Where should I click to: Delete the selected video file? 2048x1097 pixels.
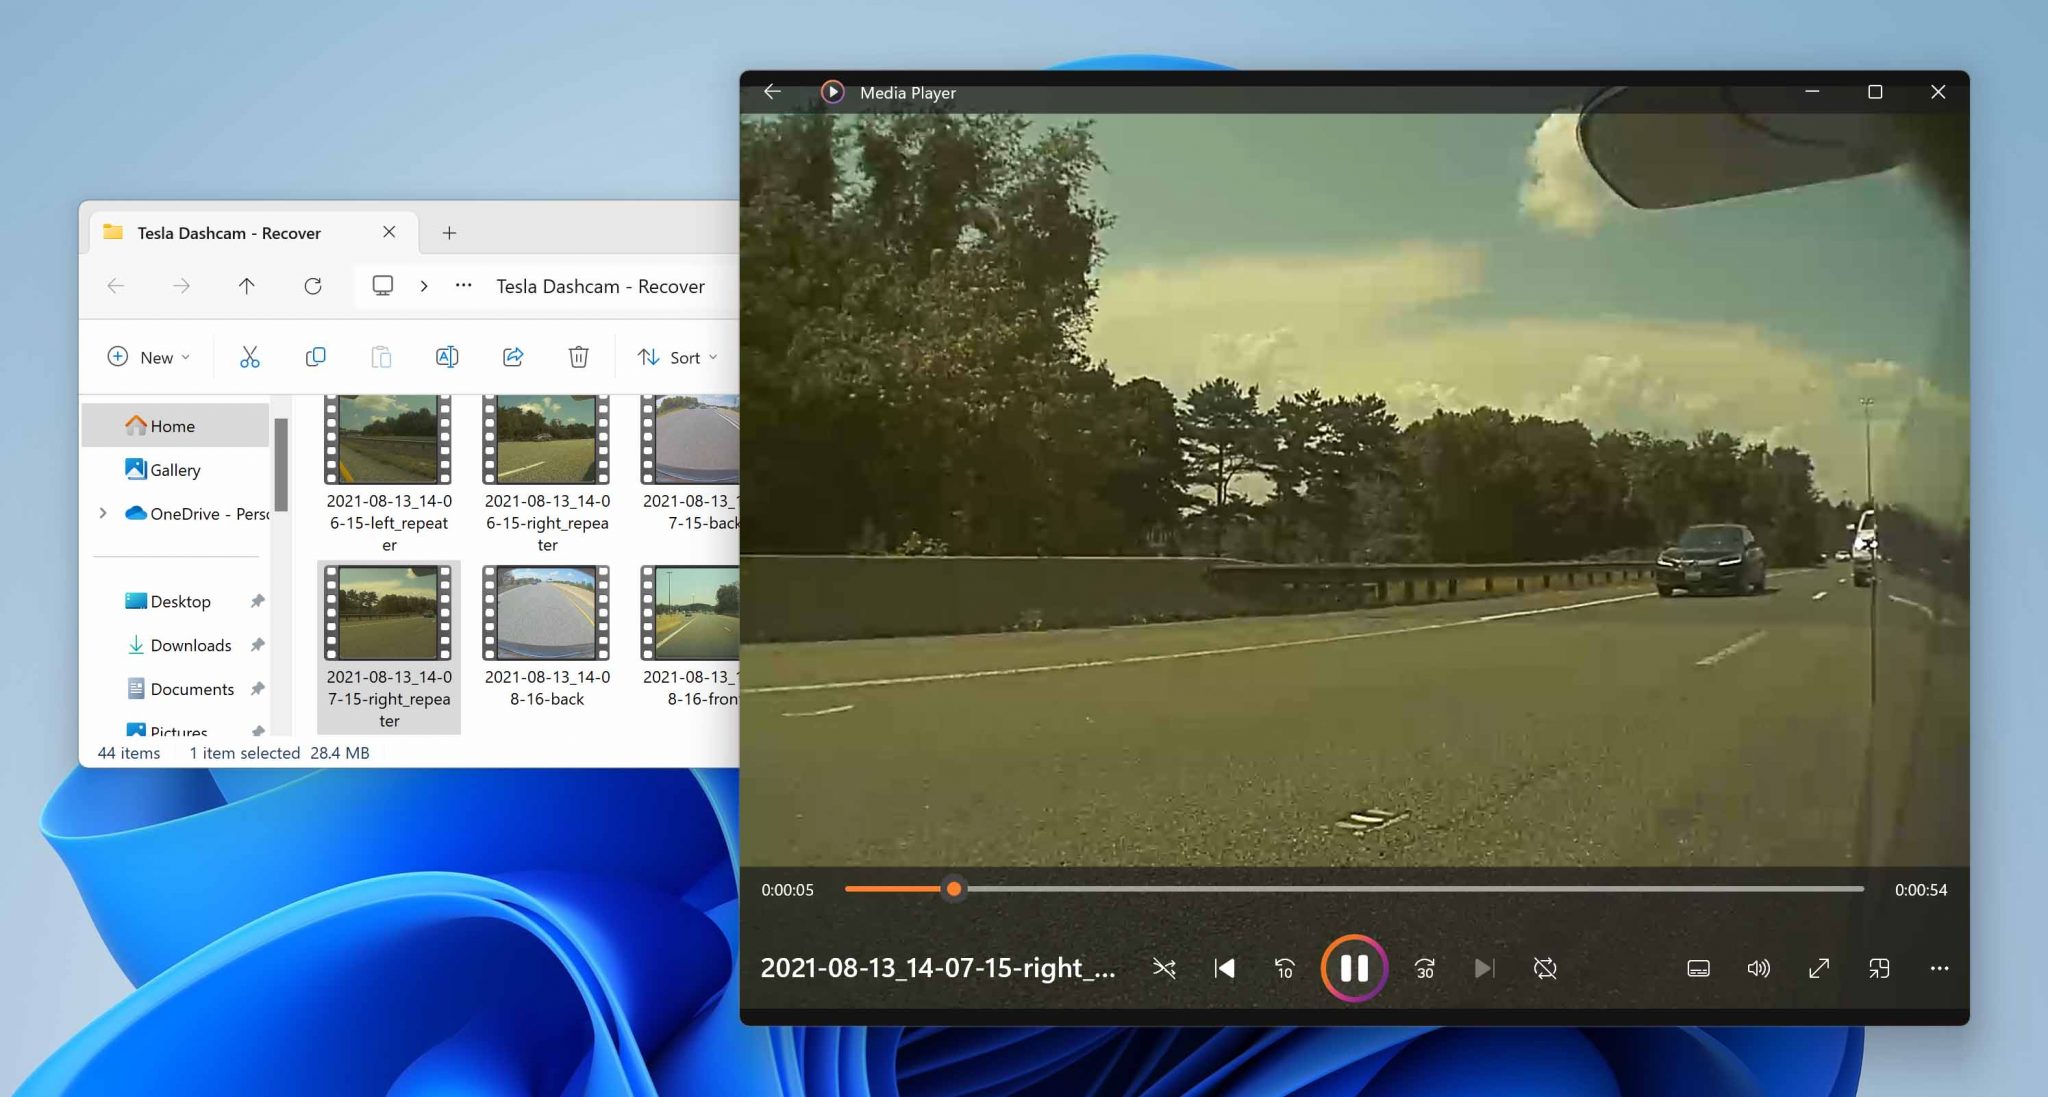pos(579,356)
